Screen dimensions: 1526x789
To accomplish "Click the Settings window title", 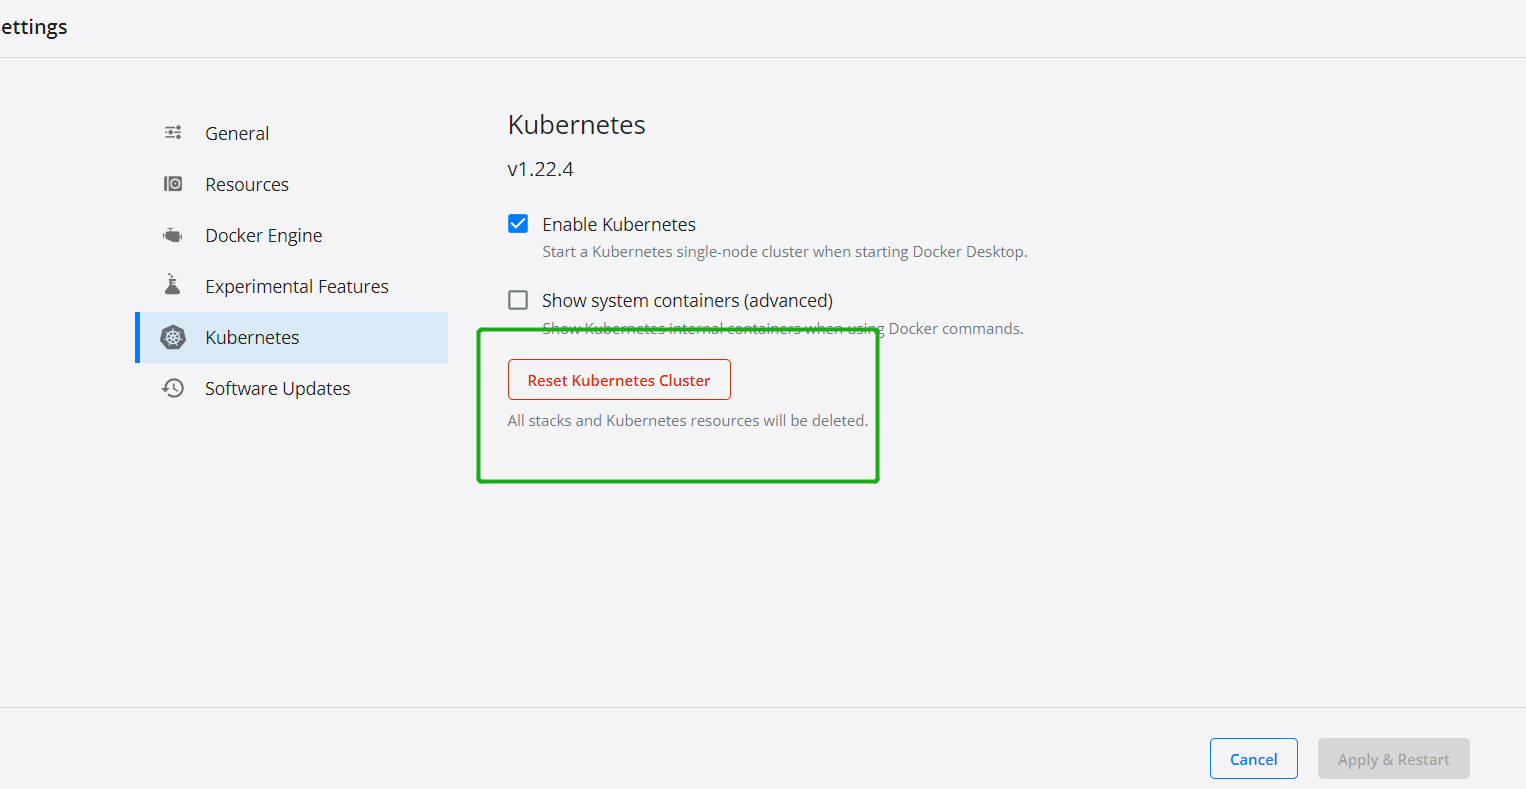I will tap(33, 27).
